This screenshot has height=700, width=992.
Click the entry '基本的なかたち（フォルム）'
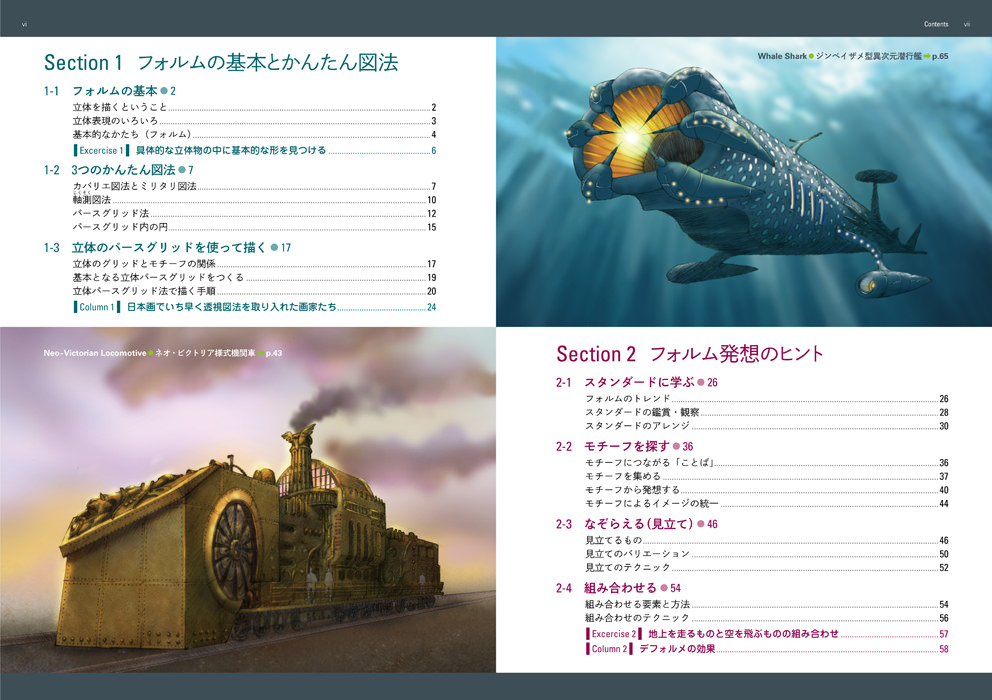click(254, 135)
